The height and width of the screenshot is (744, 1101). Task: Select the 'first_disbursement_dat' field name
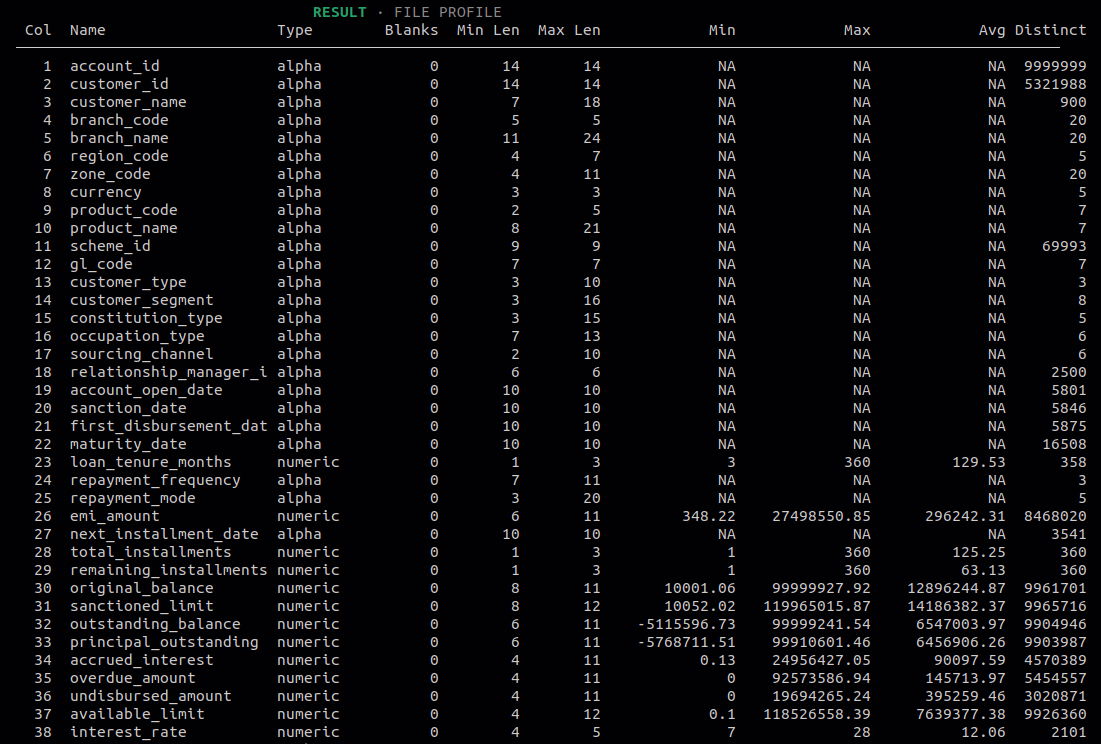(169, 426)
